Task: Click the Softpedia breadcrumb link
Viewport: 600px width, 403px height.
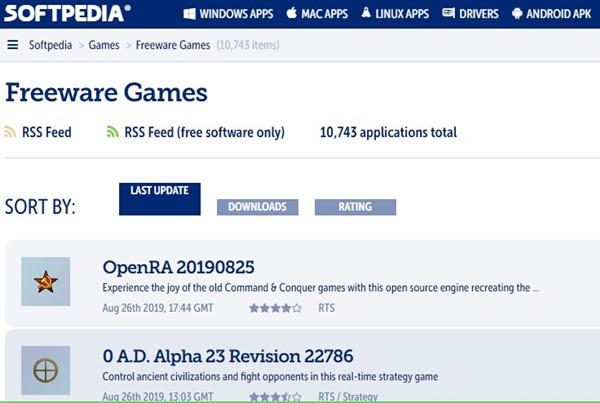Action: [x=51, y=45]
